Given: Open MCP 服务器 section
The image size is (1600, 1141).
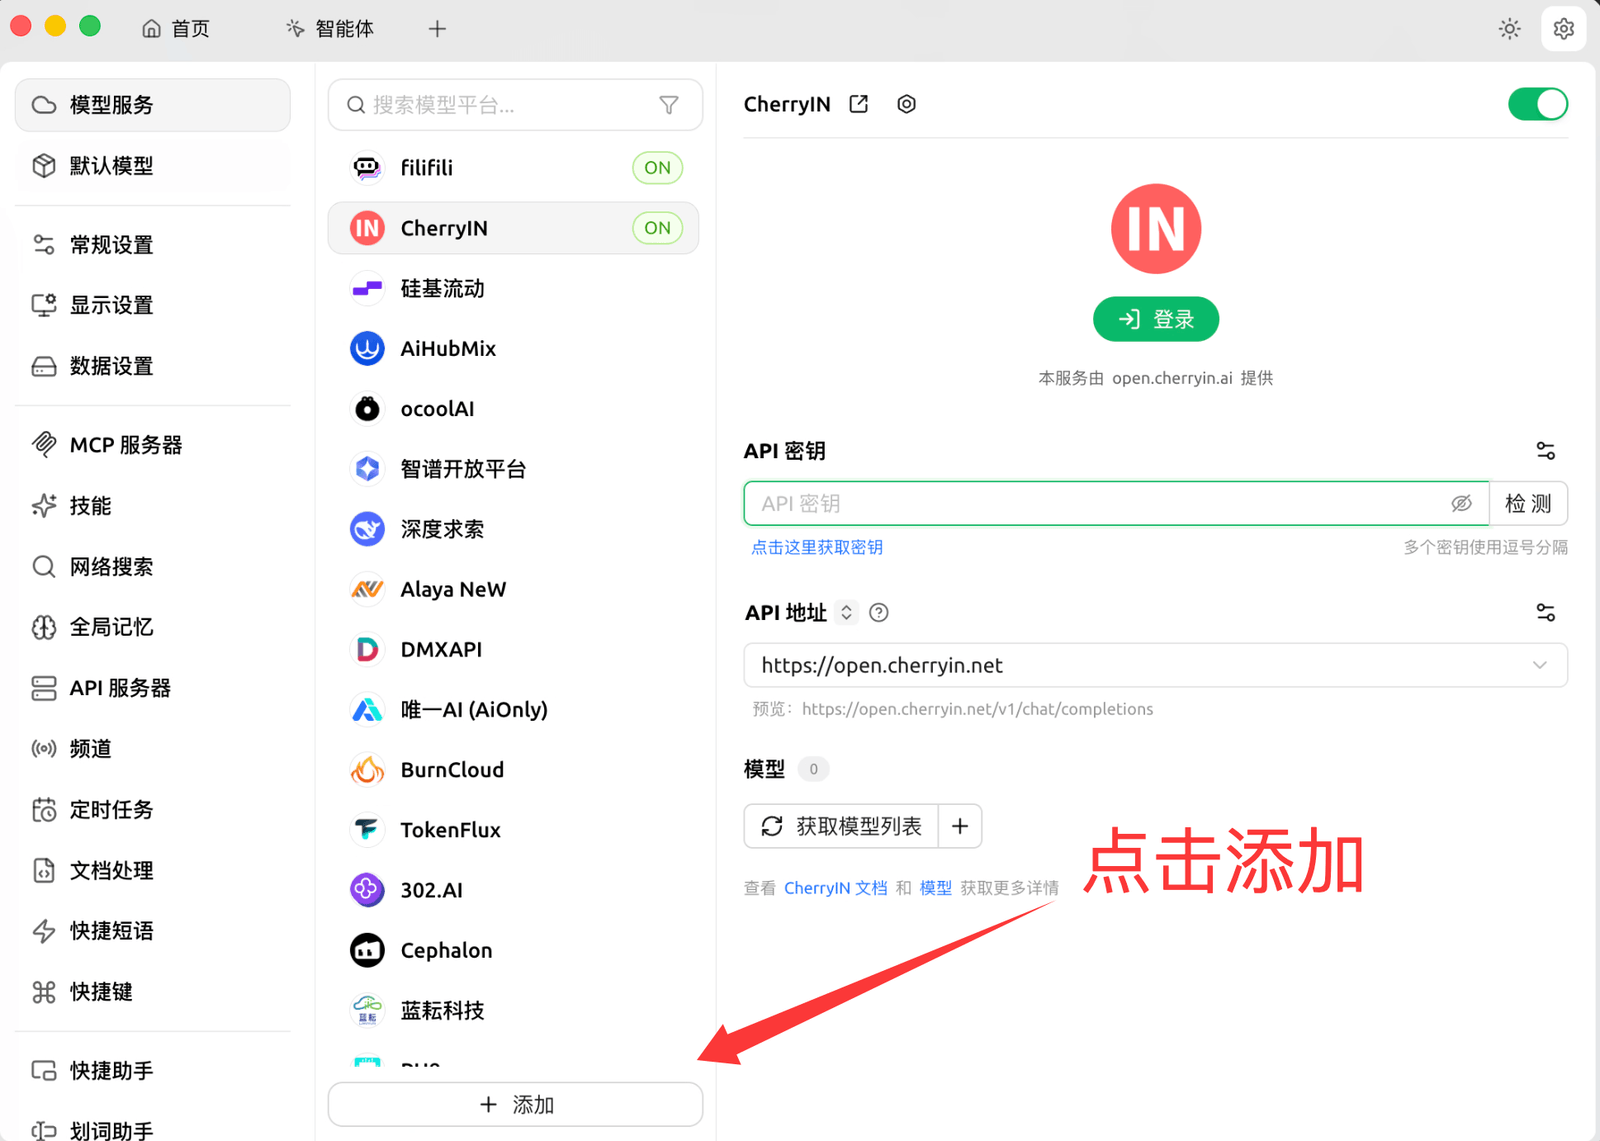Looking at the screenshot, I should pyautogui.click(x=153, y=445).
